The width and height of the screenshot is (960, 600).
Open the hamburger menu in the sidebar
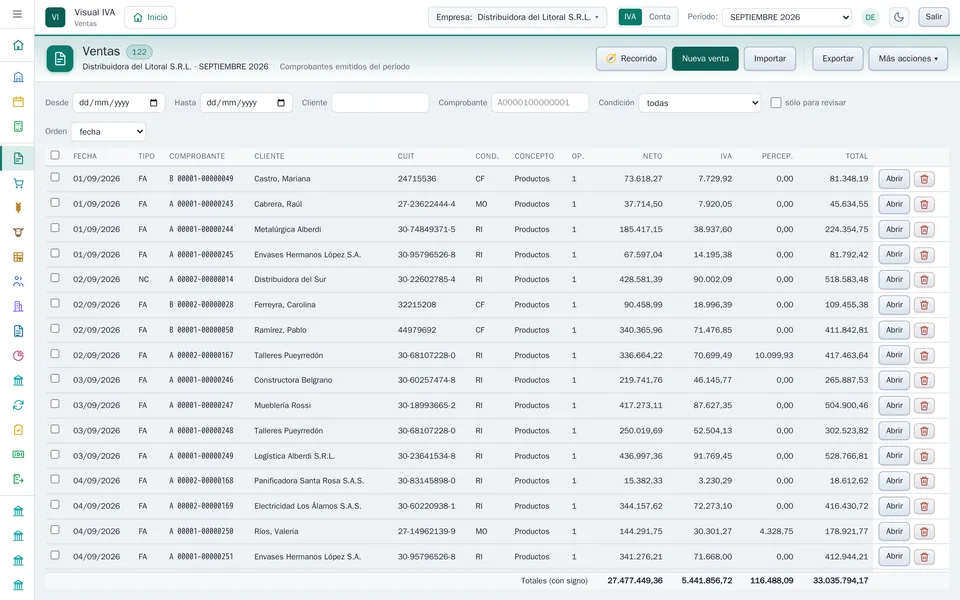point(17,14)
